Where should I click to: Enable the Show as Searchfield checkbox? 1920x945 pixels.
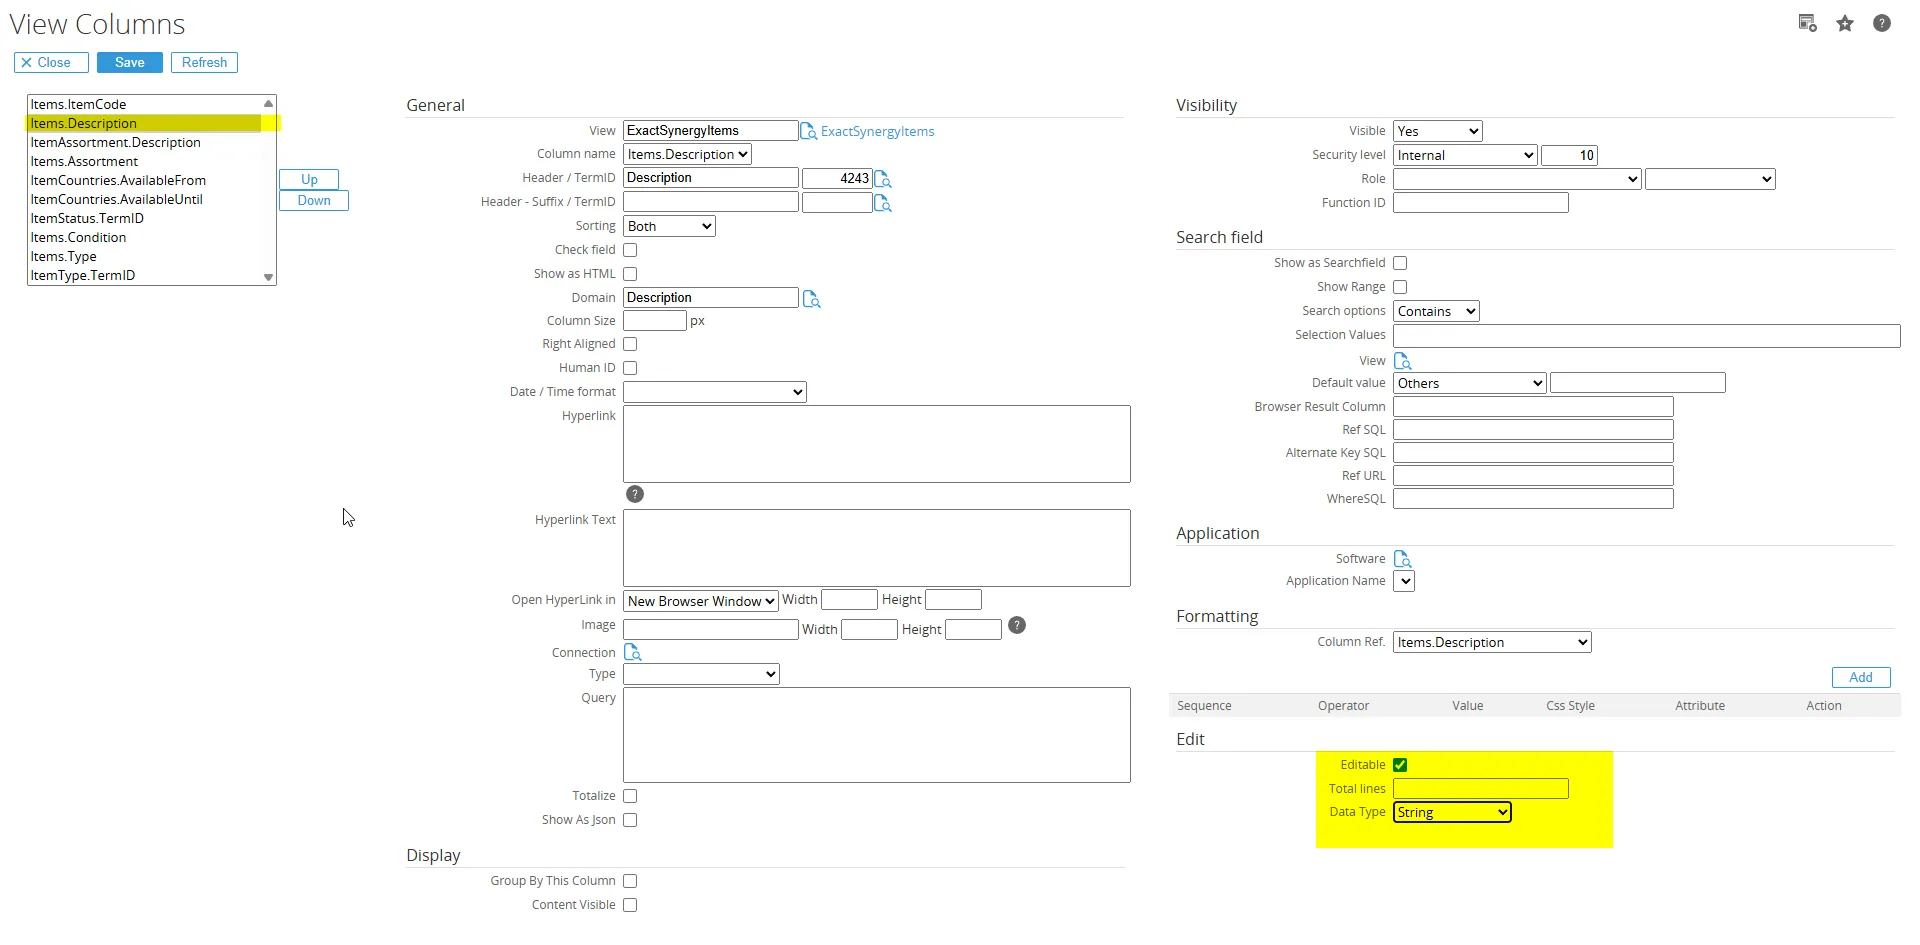(x=1400, y=263)
